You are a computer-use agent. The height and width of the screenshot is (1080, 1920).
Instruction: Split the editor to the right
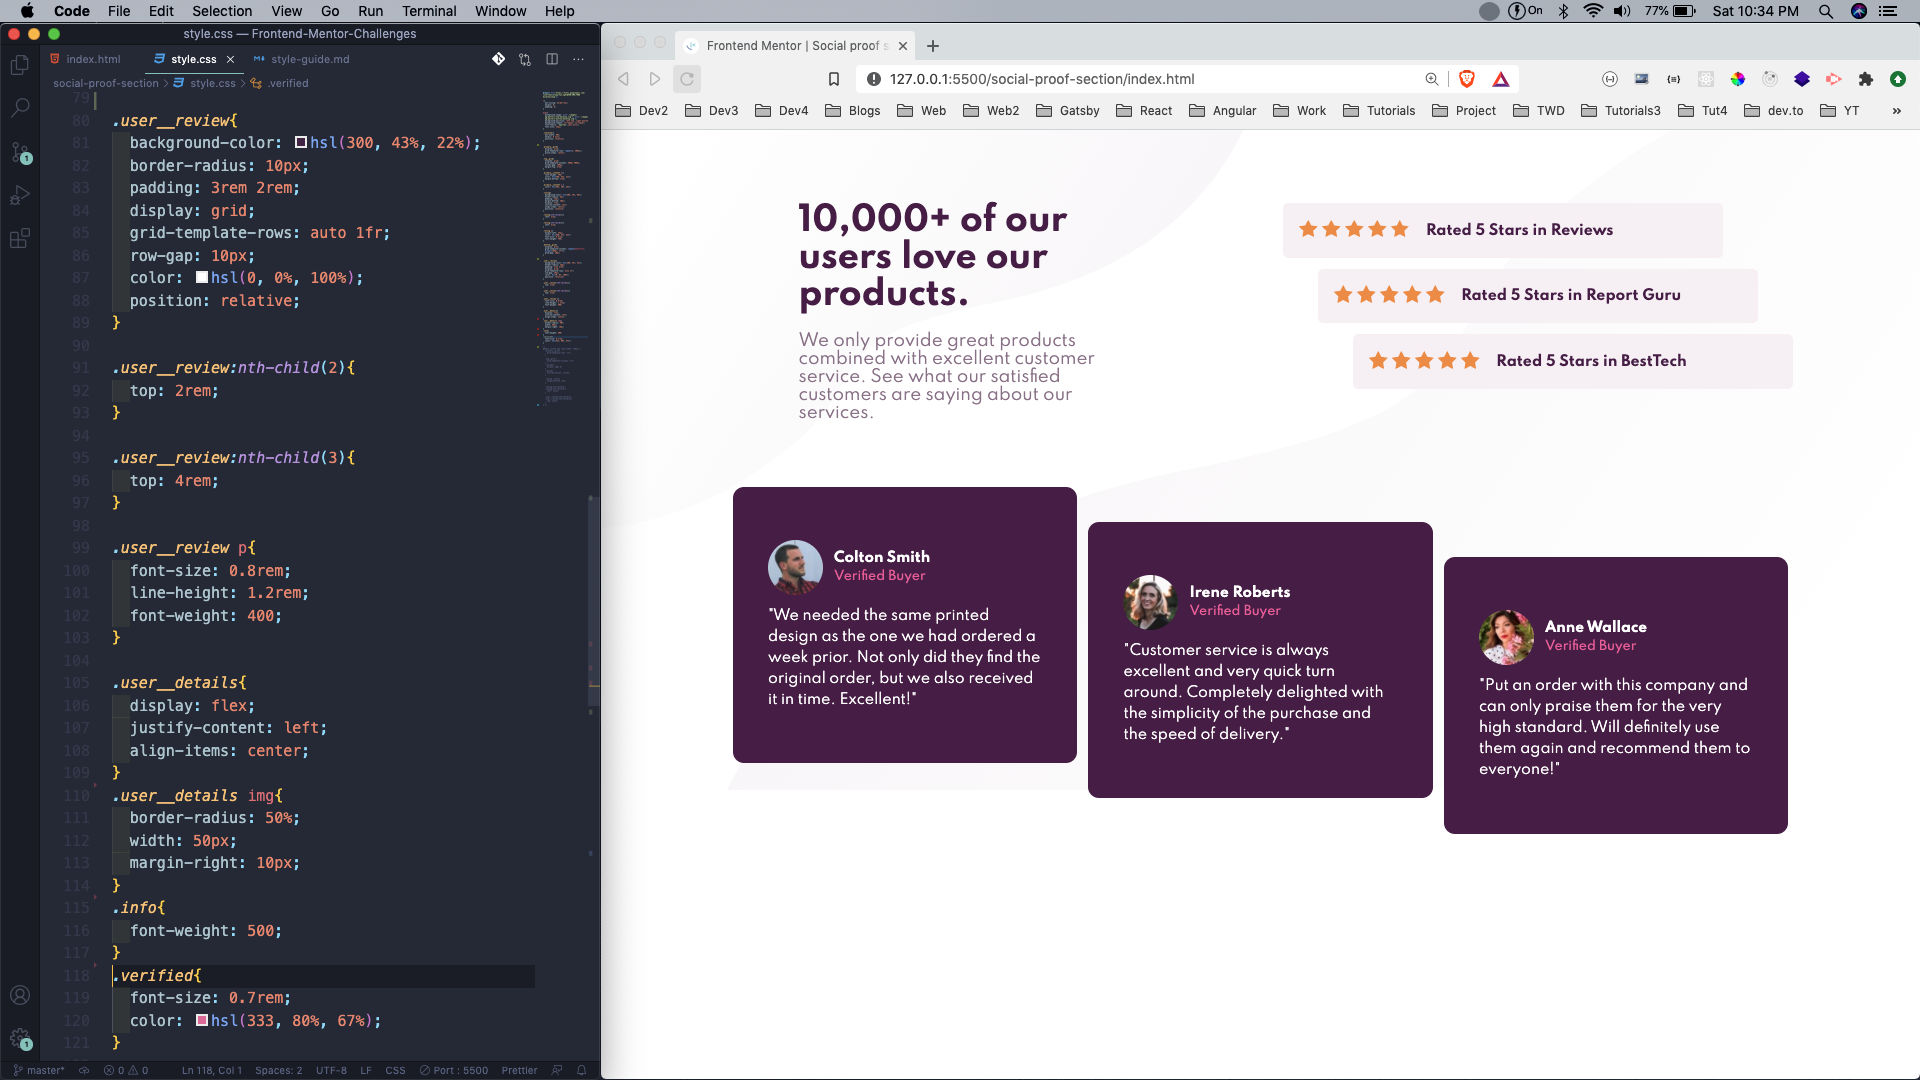coord(552,59)
